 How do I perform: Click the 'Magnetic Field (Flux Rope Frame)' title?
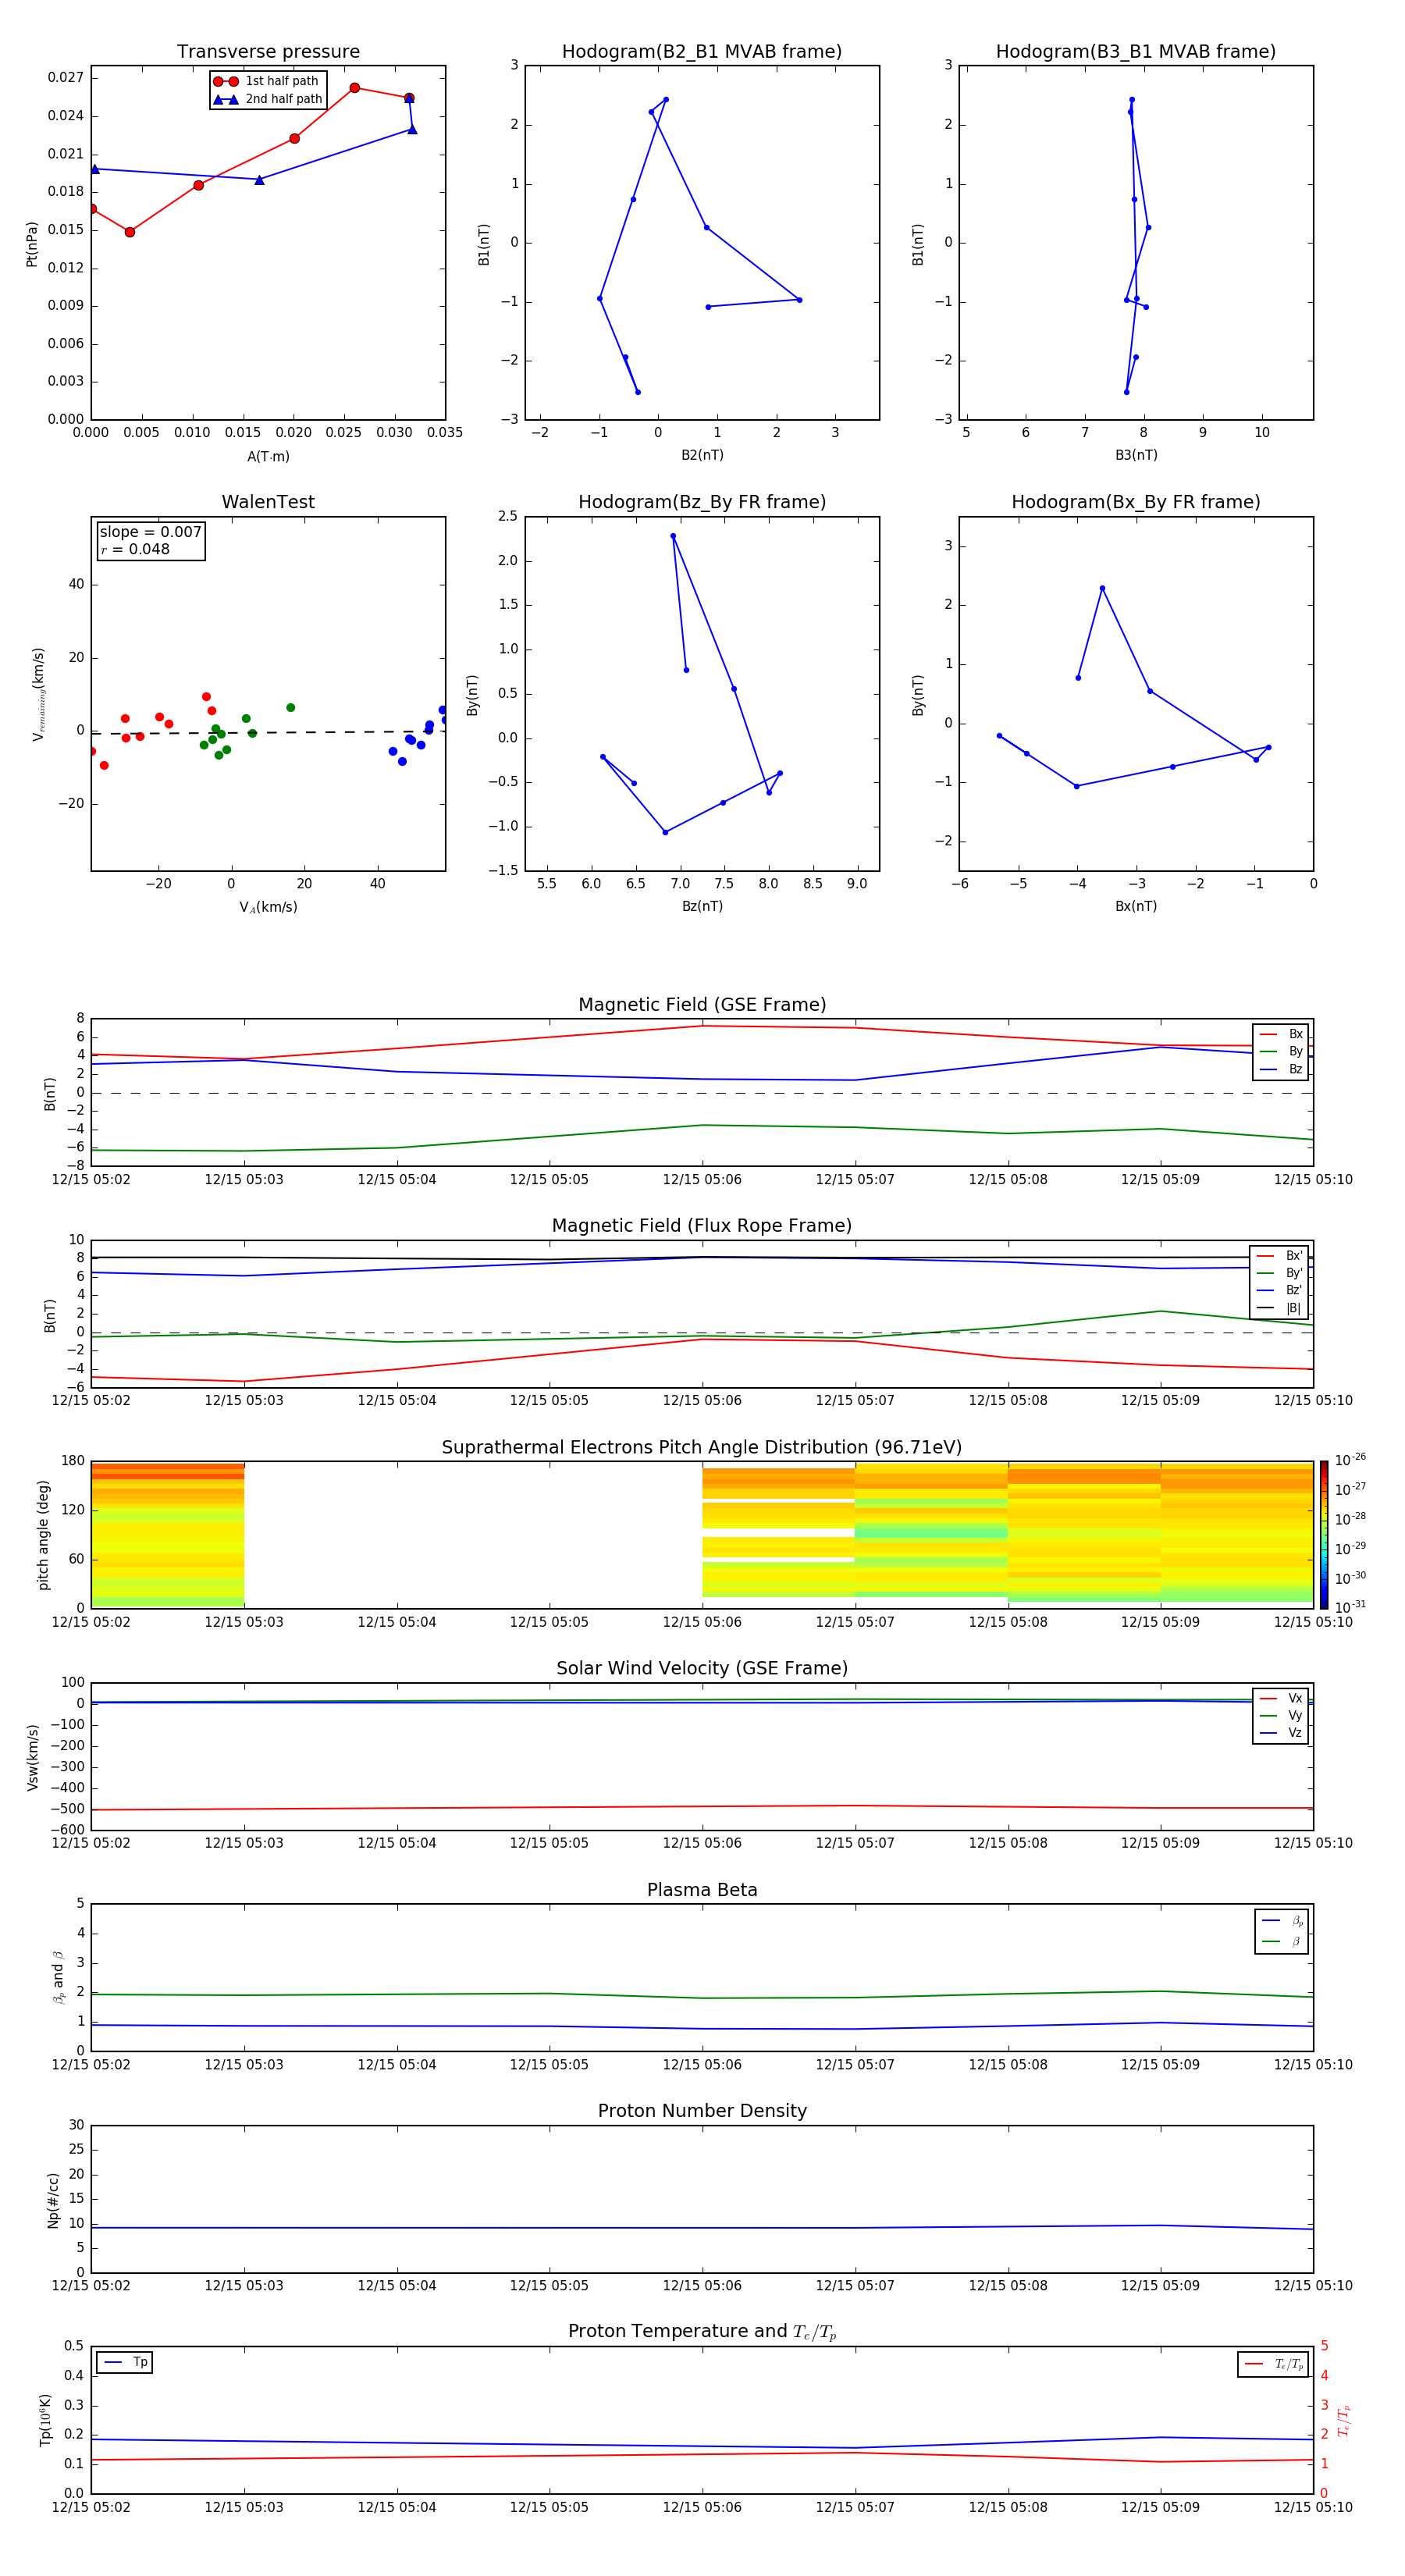tap(701, 1225)
